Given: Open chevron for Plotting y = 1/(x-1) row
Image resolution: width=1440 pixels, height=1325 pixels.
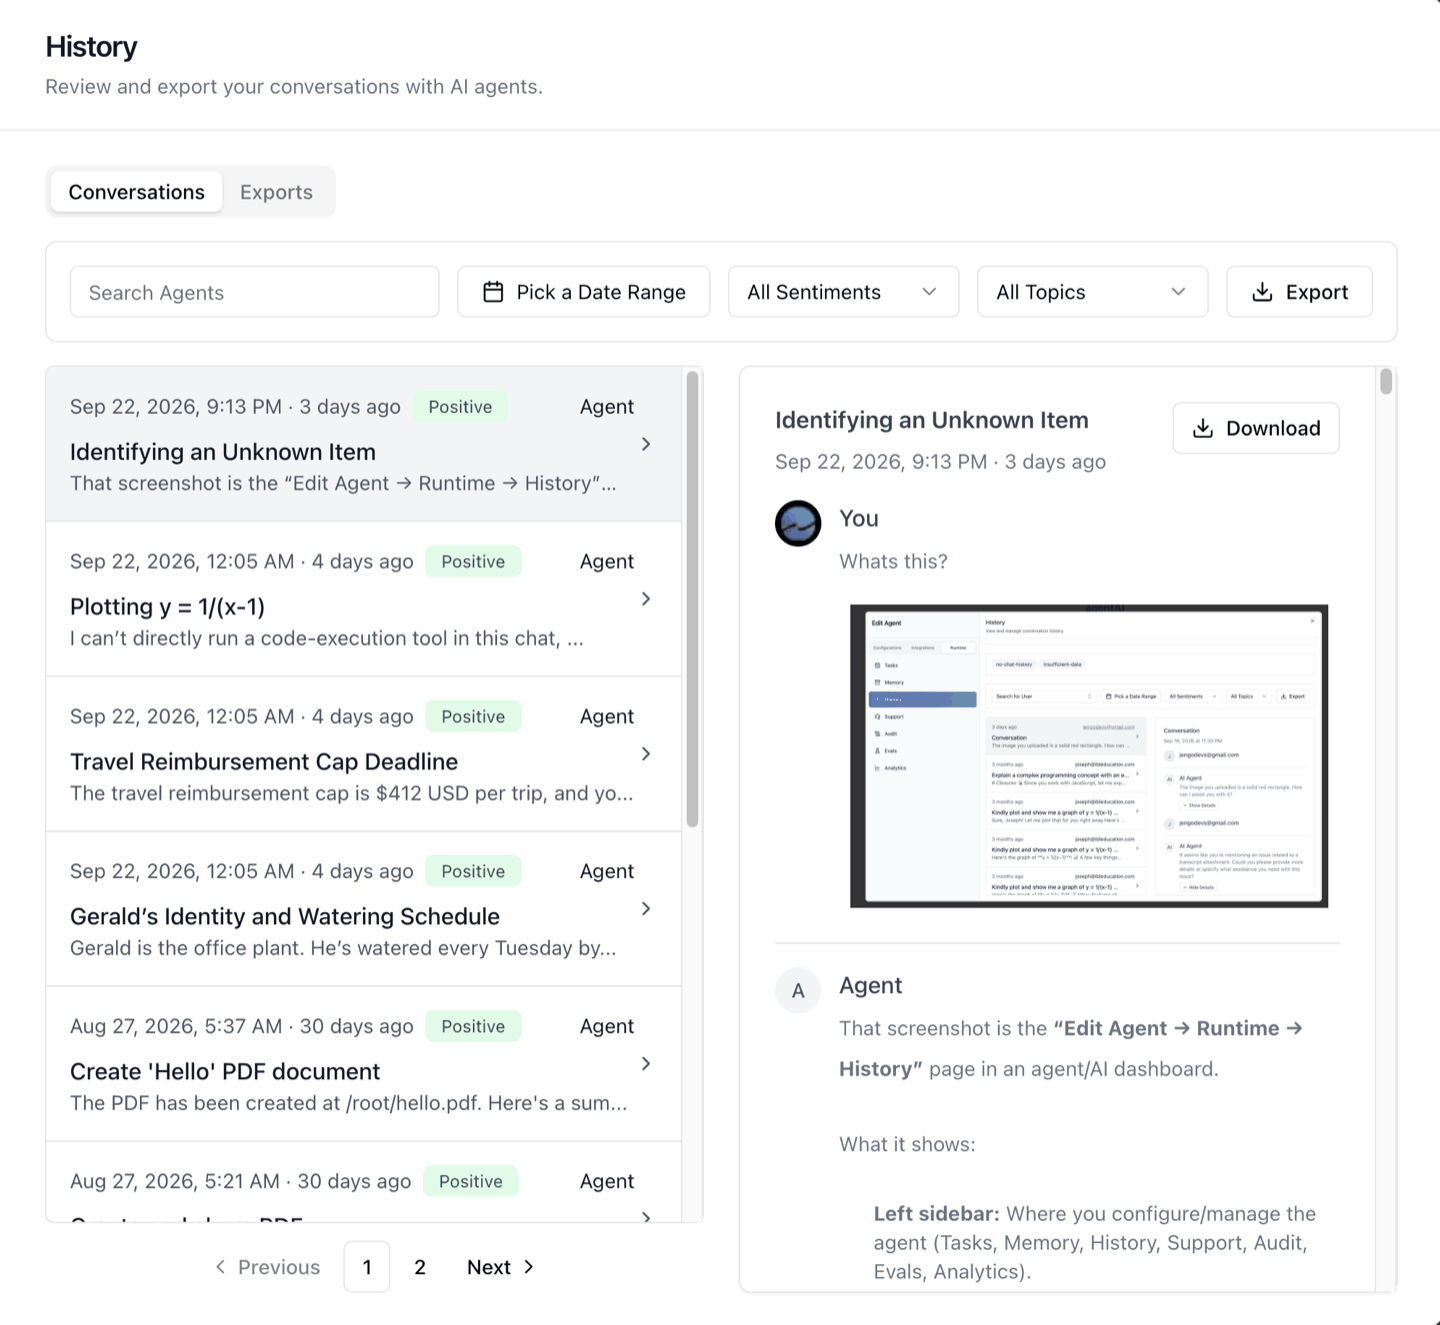Looking at the screenshot, I should click(646, 599).
